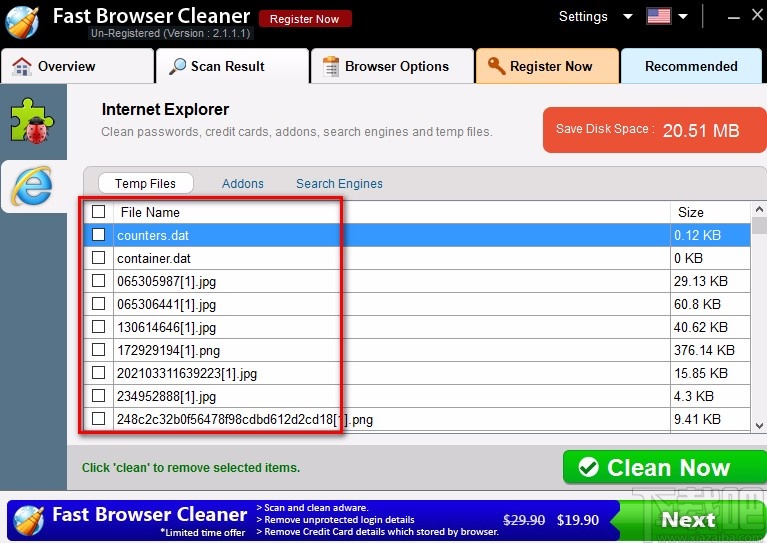
Task: Select the container.dat file name
Action: [154, 258]
